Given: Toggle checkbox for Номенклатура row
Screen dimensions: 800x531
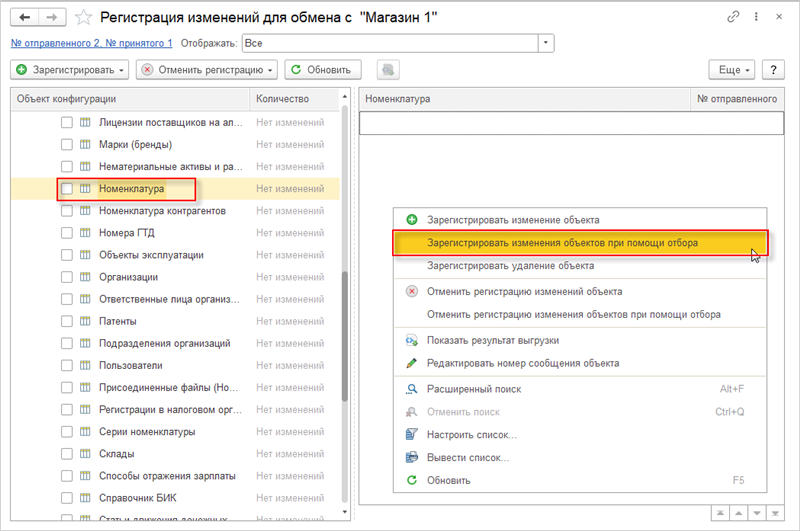Looking at the screenshot, I should [x=66, y=188].
